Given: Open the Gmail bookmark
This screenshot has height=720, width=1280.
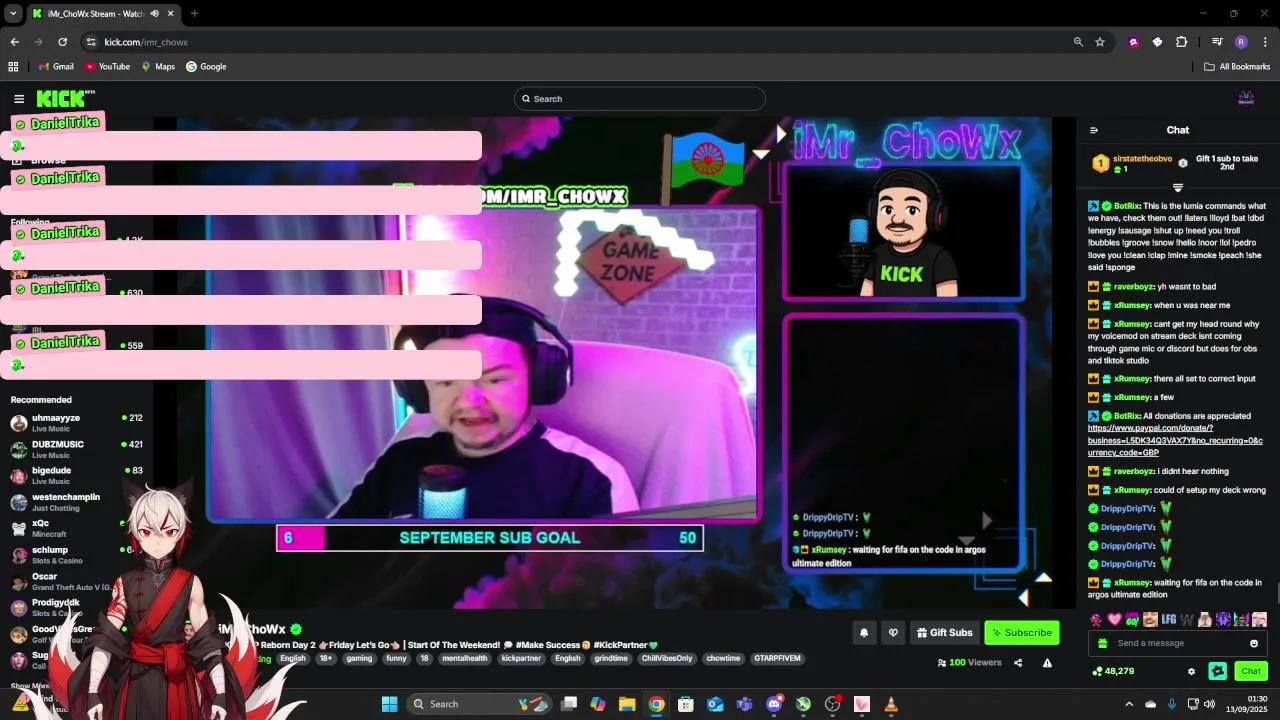Looking at the screenshot, I should 56,67.
